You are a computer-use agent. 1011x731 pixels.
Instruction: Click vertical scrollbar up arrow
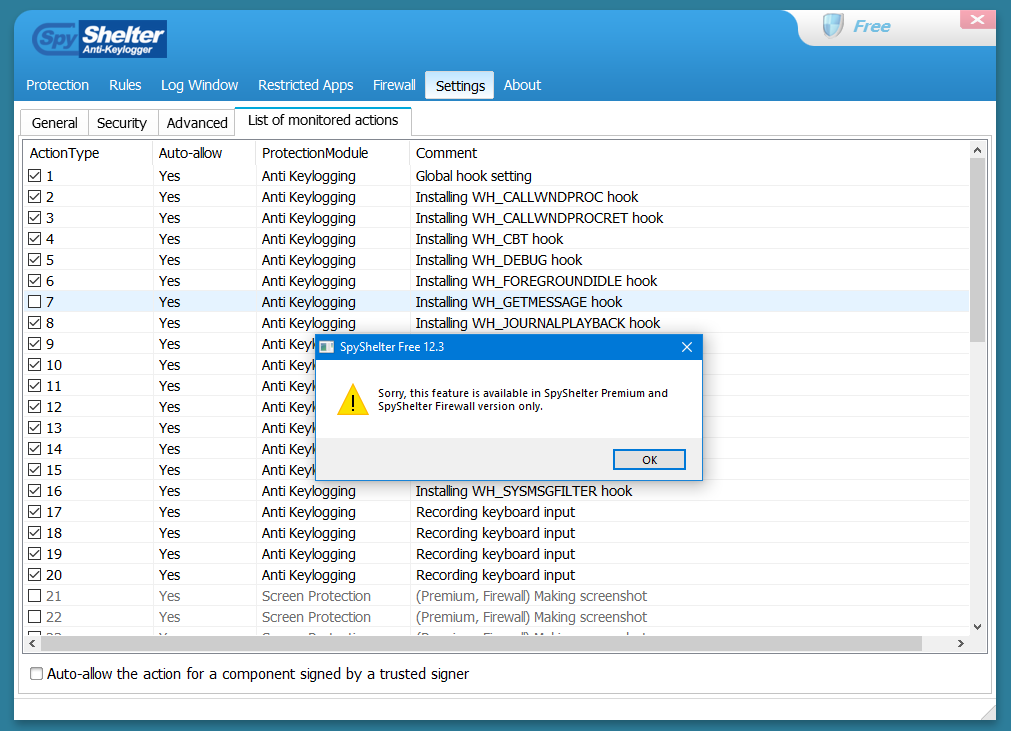[x=977, y=150]
